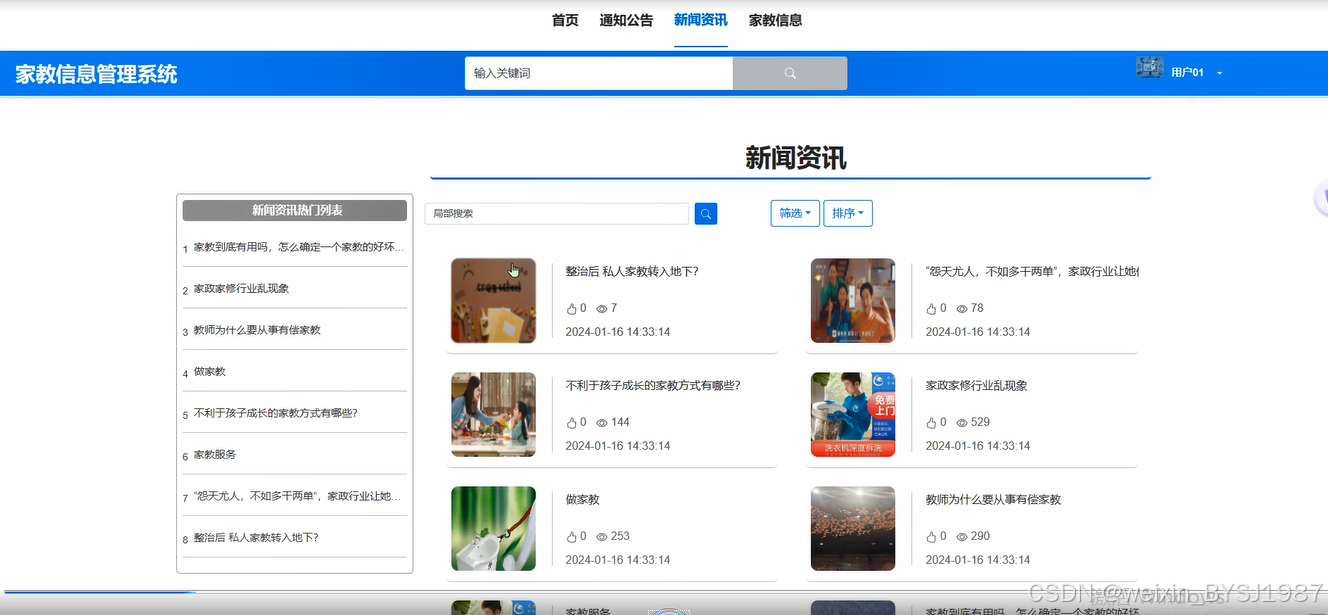The image size is (1328, 615).
Task: Expand the 用户01 account menu arrow
Action: [1220, 73]
